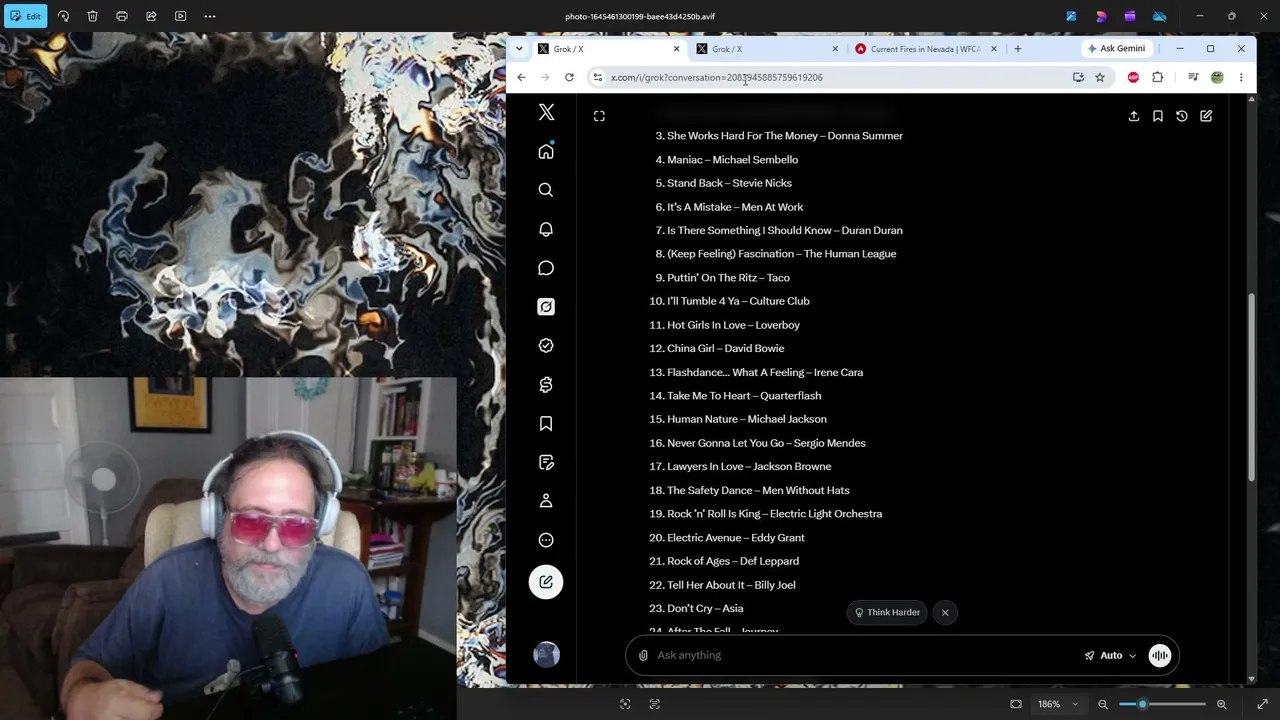Open X Notifications bell
The width and height of the screenshot is (1280, 720).
tap(546, 229)
